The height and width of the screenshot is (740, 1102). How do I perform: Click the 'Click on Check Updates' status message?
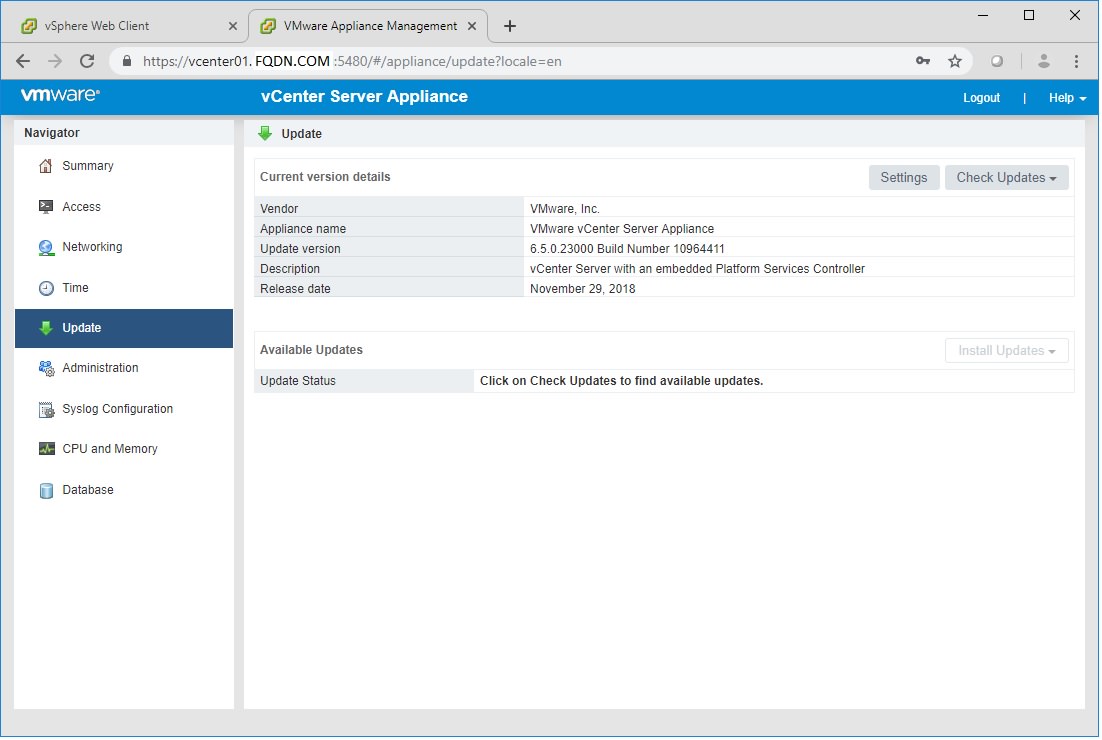[x=622, y=382]
